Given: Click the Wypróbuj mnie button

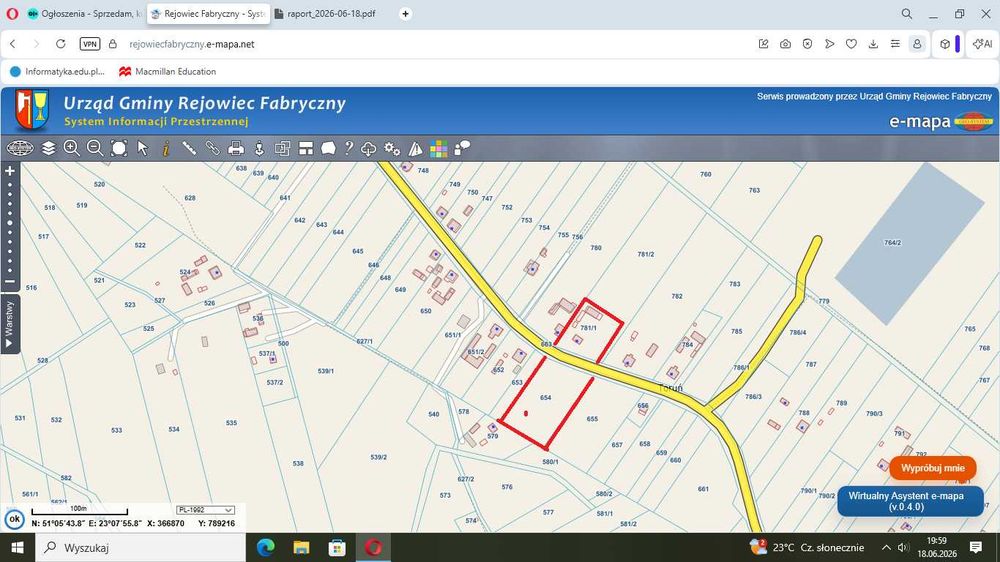Looking at the screenshot, I should click(932, 468).
